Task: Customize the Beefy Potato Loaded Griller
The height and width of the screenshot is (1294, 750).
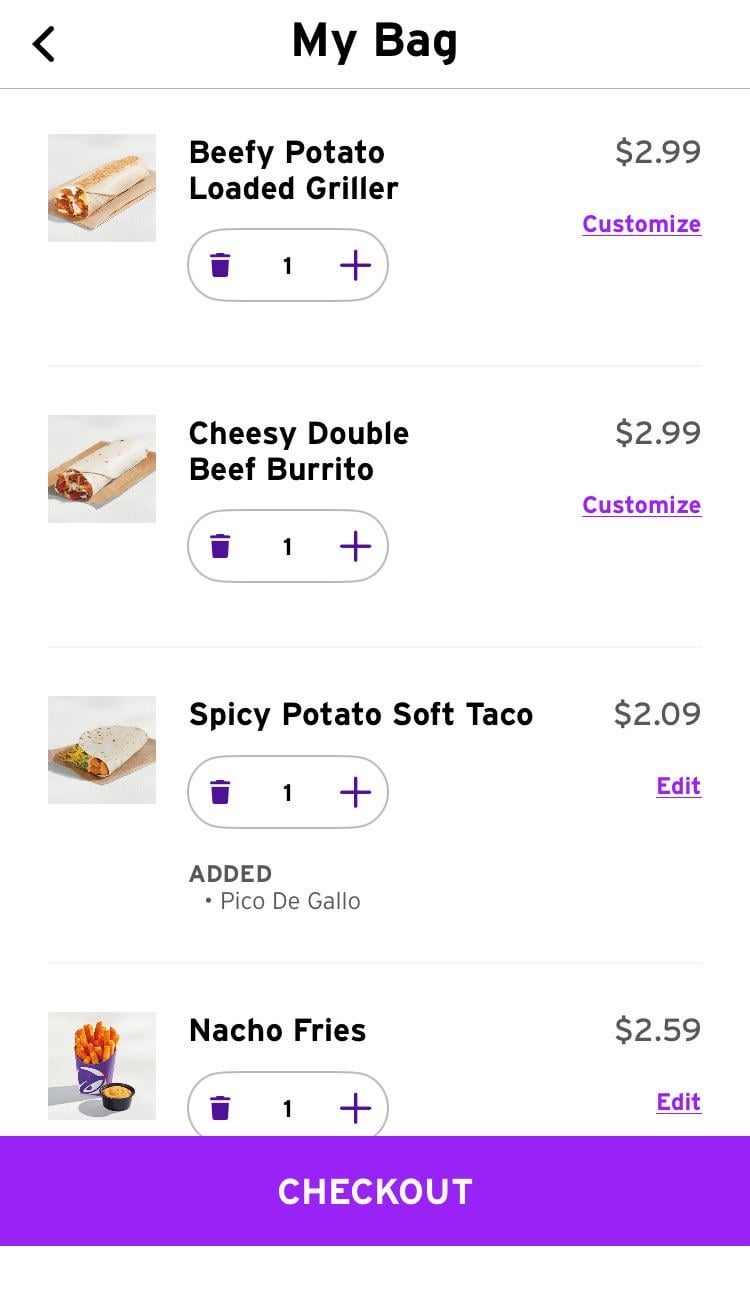Action: click(x=641, y=224)
